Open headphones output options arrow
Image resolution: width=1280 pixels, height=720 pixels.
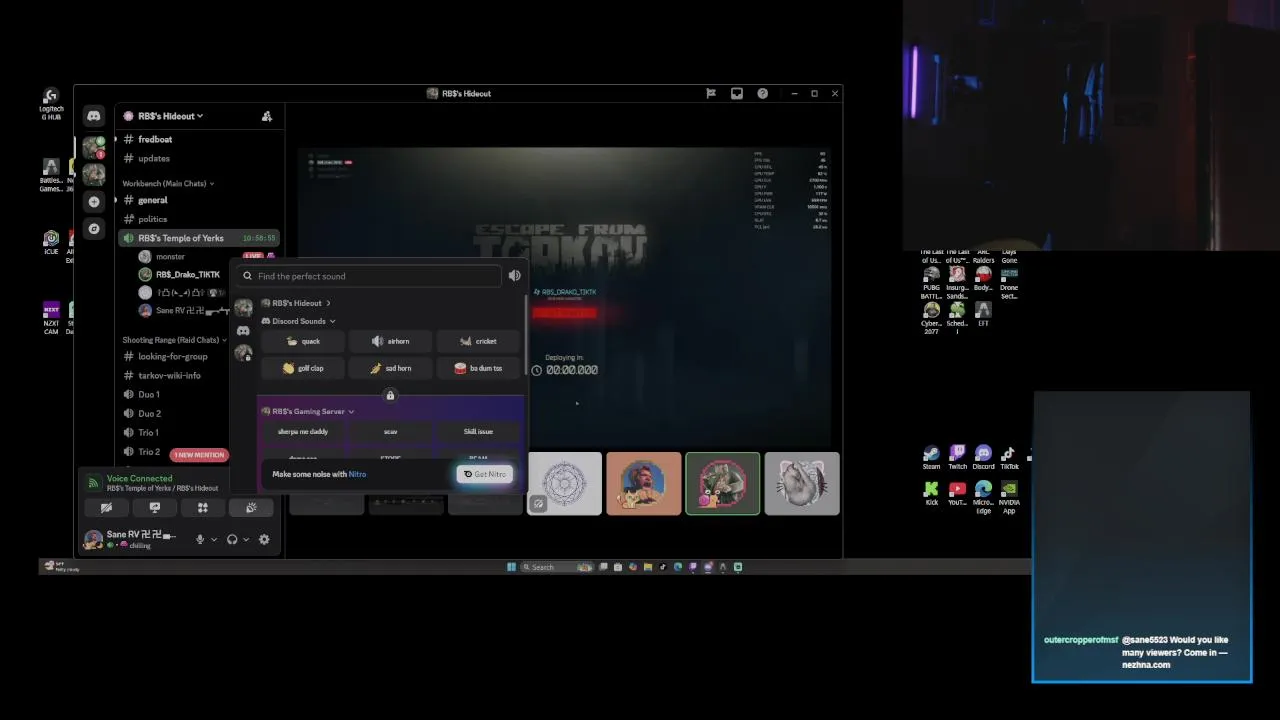point(246,540)
